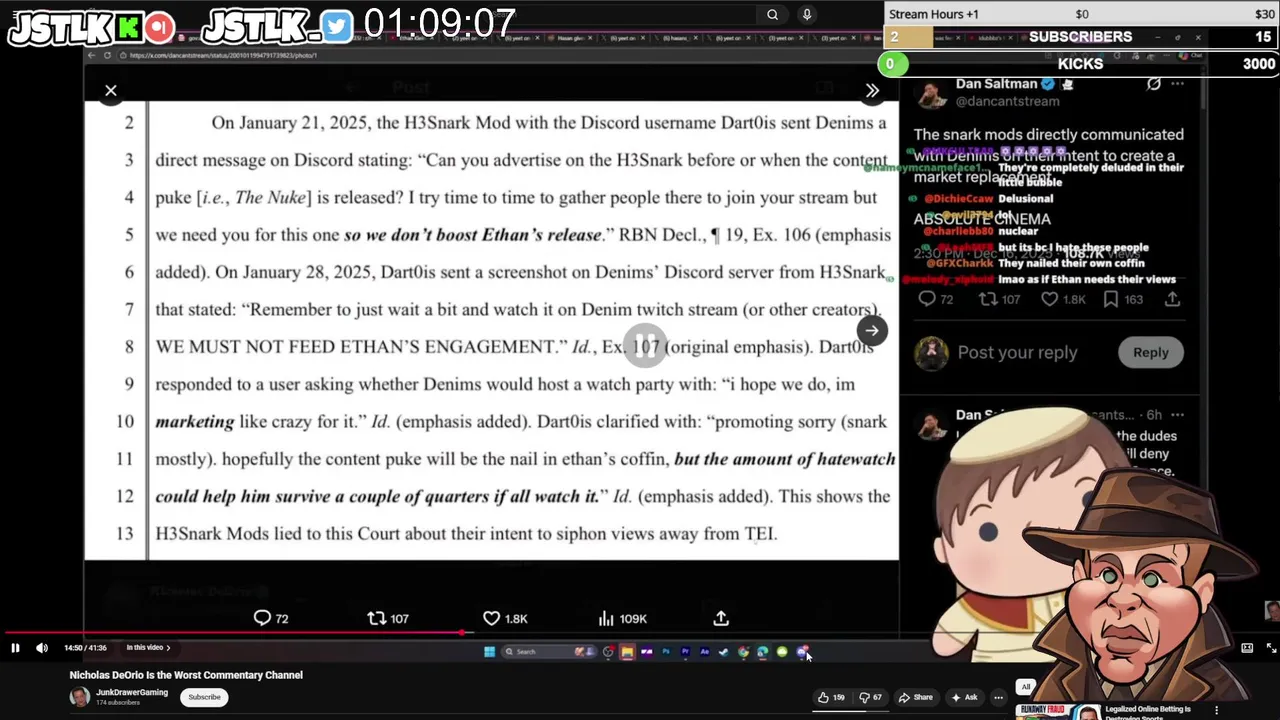Open the three-dot menu on Dan Saltman's post

coord(1178,84)
